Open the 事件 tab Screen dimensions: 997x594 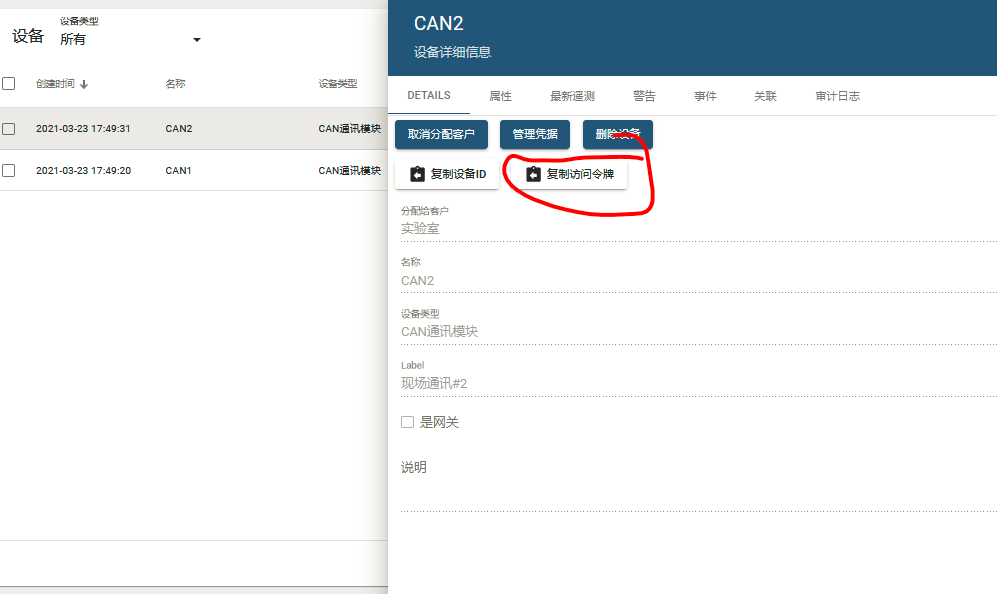[x=705, y=96]
